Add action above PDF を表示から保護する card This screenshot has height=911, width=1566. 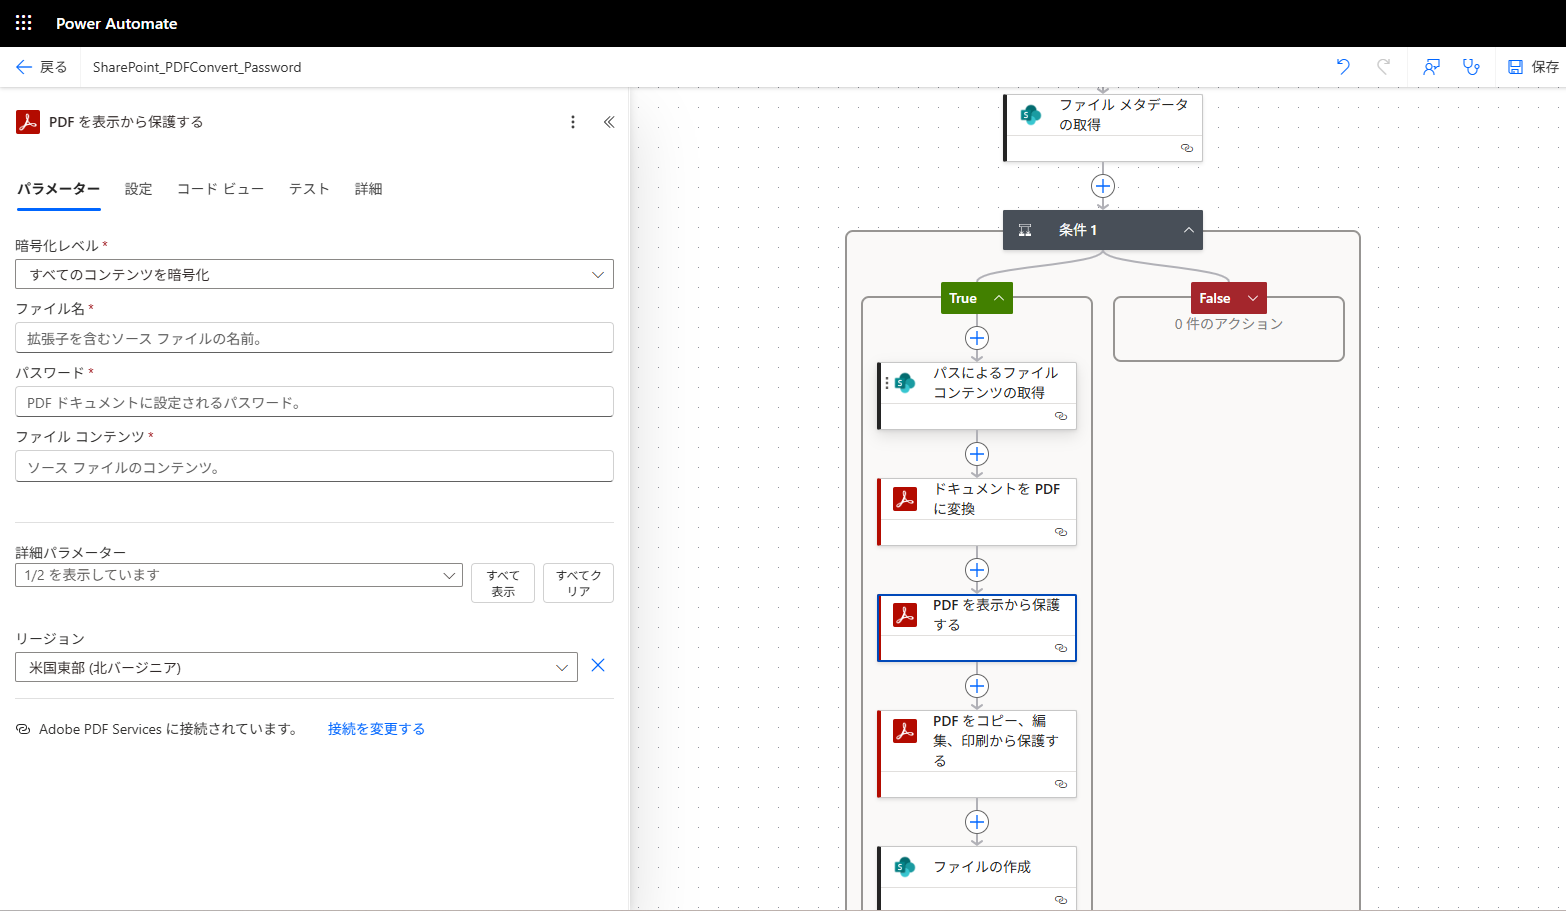tap(977, 570)
